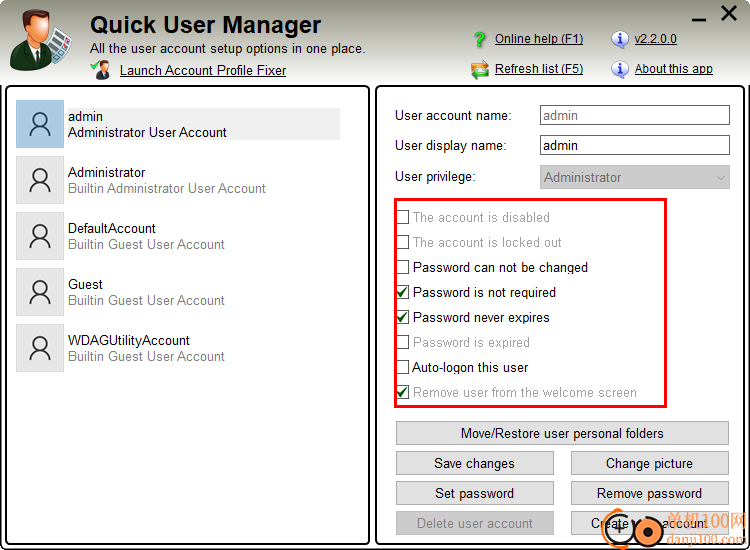Open the User privilege dropdown
Image resolution: width=750 pixels, height=550 pixels.
pyautogui.click(x=635, y=177)
